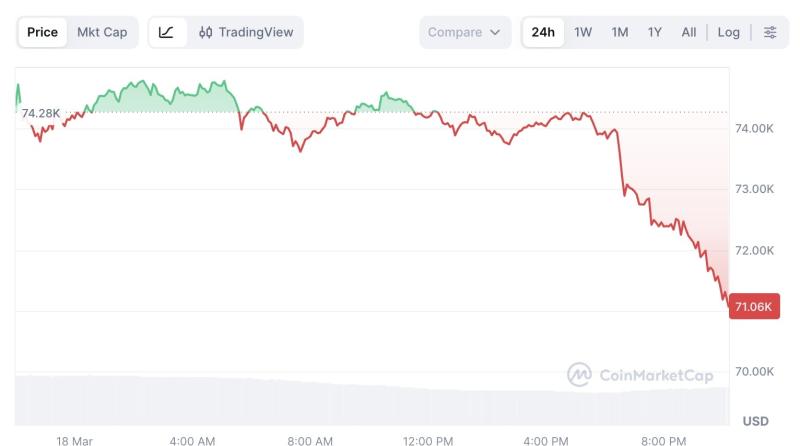Switch to the TradingView chart mode

(246, 32)
